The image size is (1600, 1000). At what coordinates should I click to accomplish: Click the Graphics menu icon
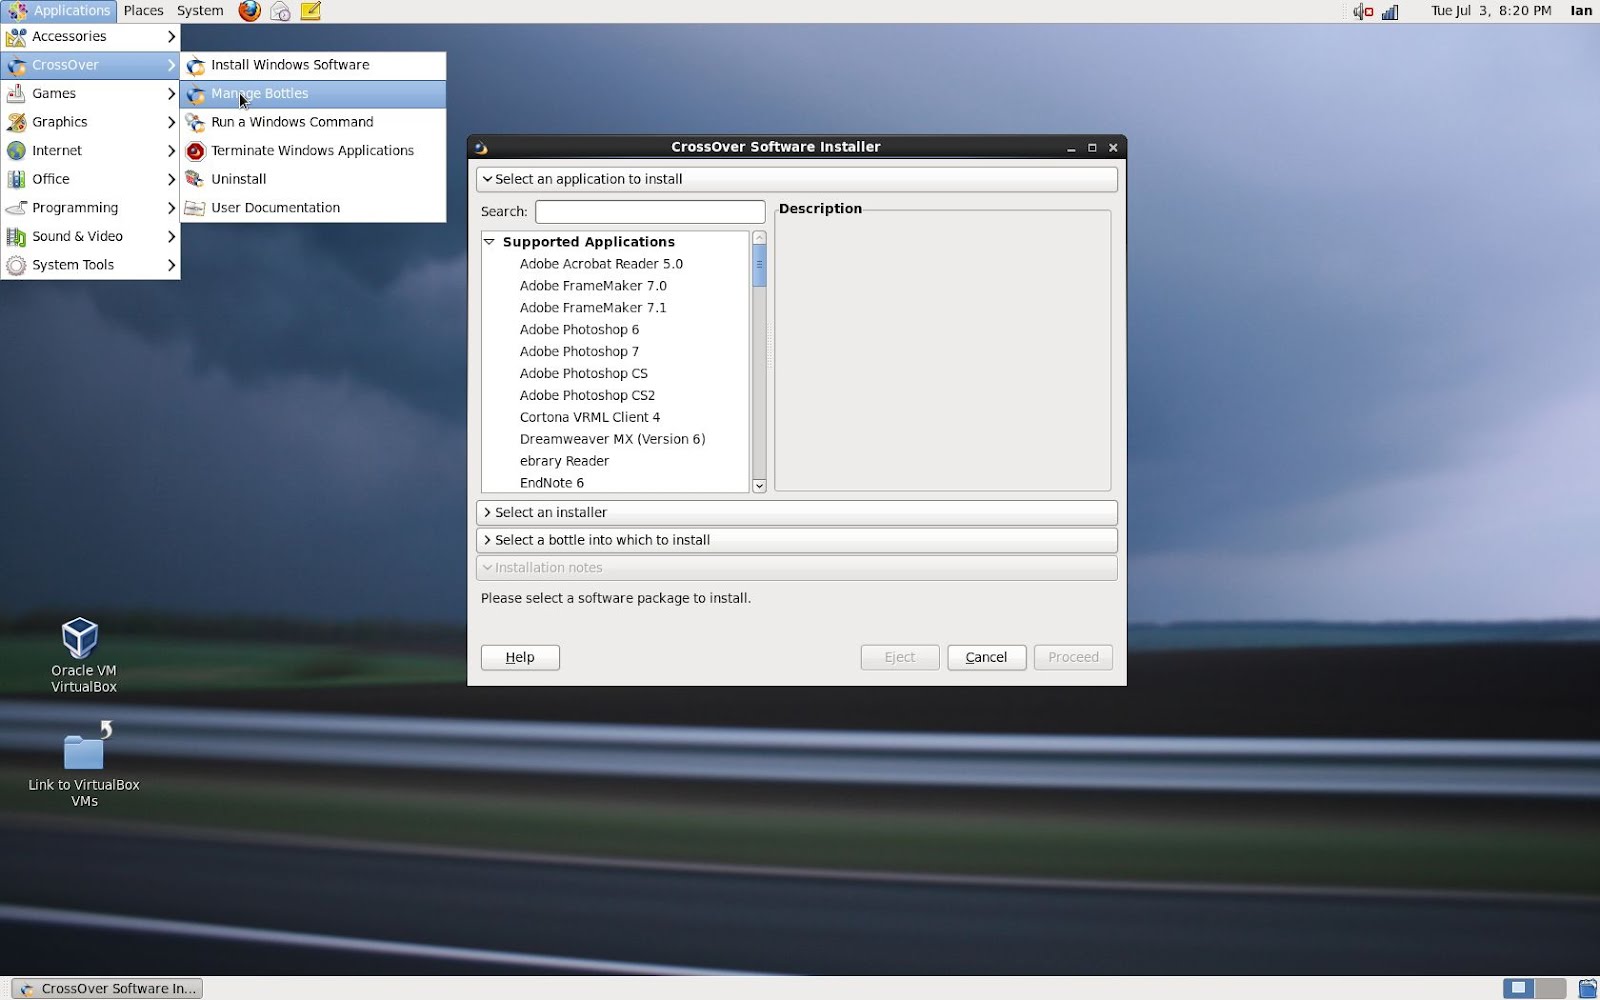click(x=16, y=122)
